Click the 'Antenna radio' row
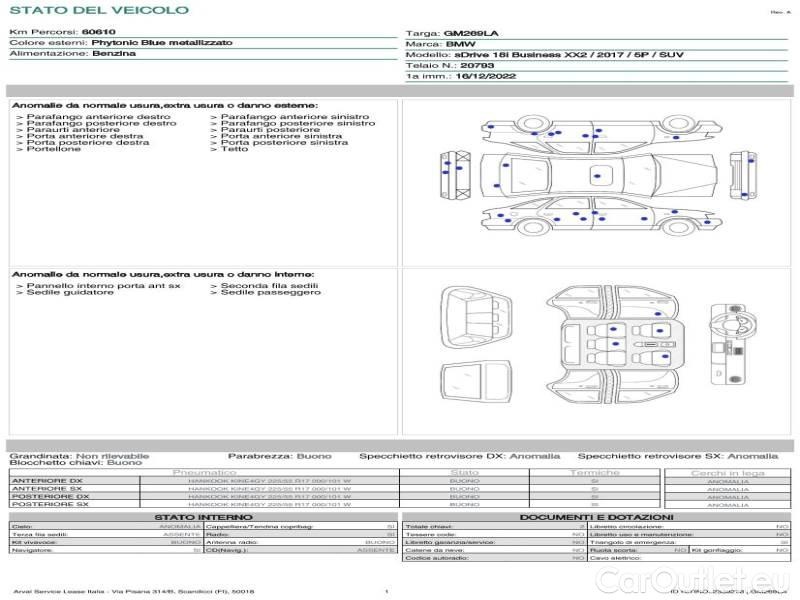Viewport: 800px width, 600px height. (x=301, y=542)
